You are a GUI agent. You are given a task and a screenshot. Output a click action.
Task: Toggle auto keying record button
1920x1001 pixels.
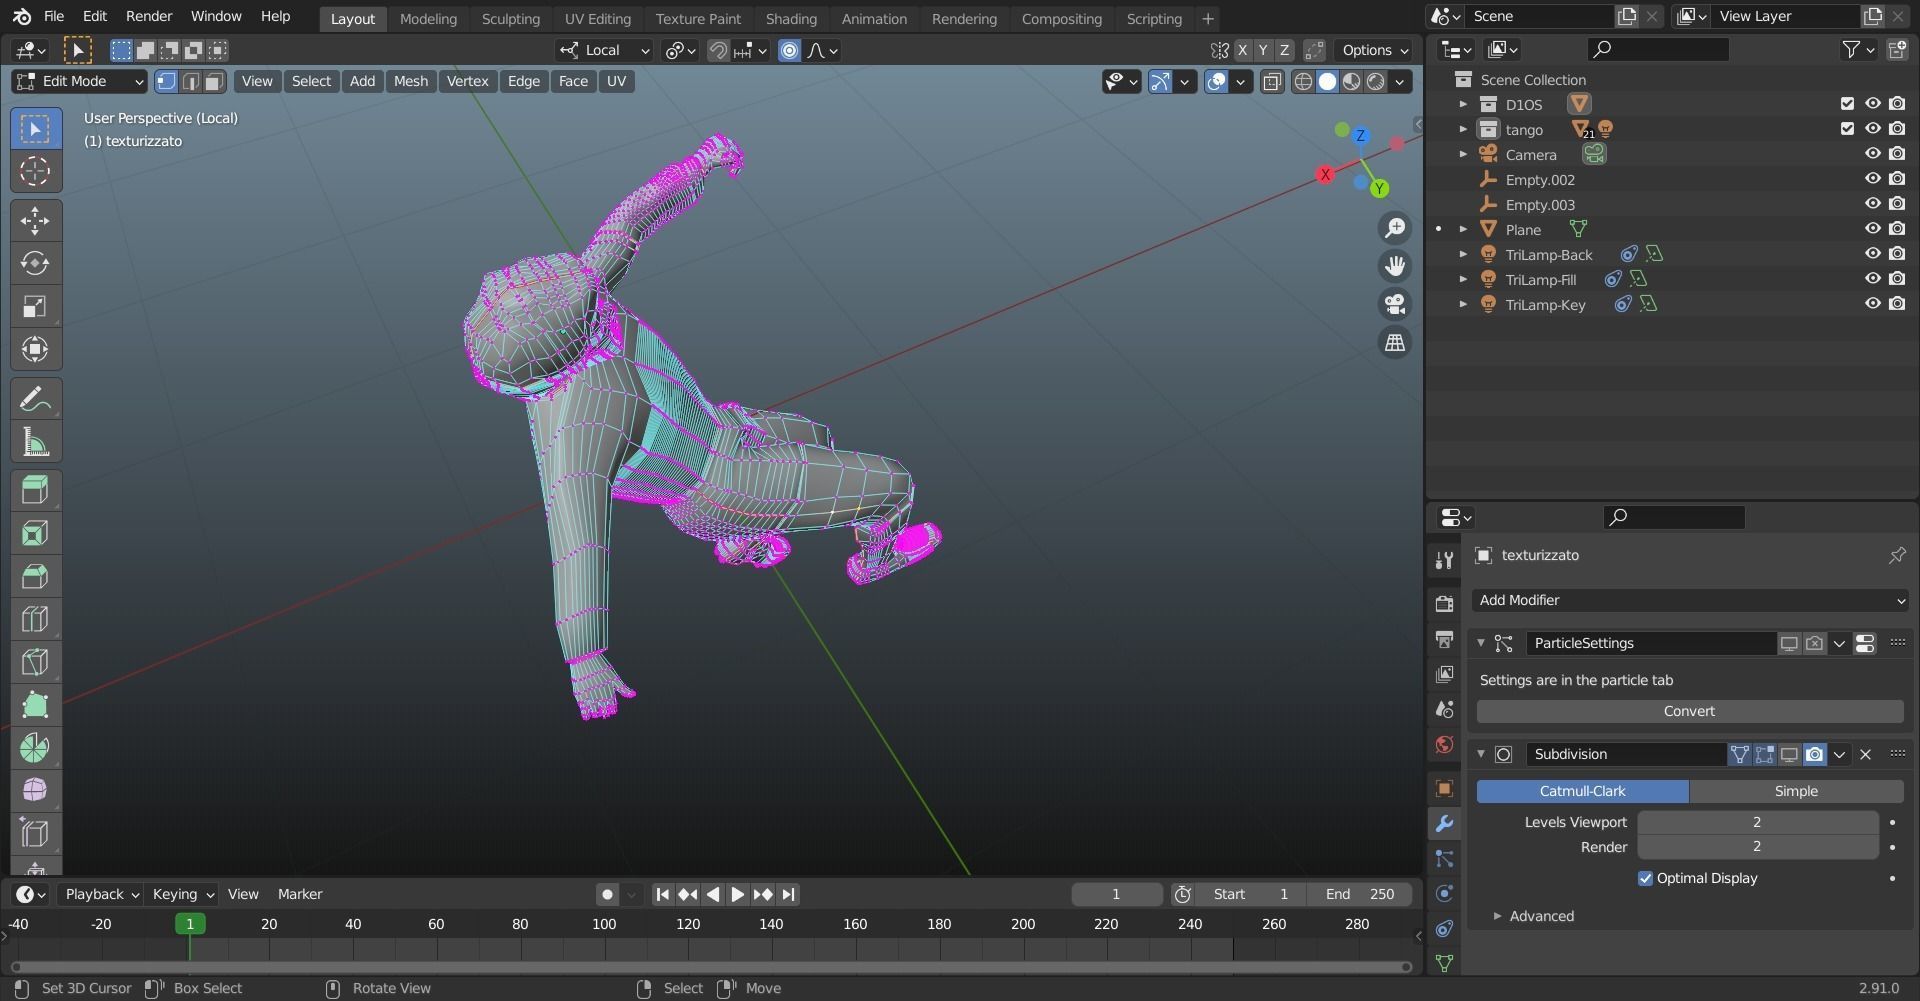tap(607, 895)
